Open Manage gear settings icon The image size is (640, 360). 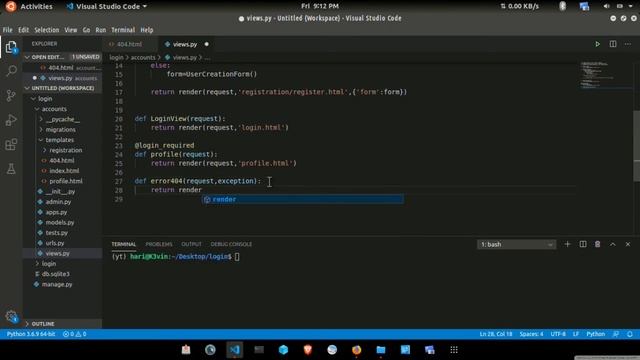pos(11,316)
